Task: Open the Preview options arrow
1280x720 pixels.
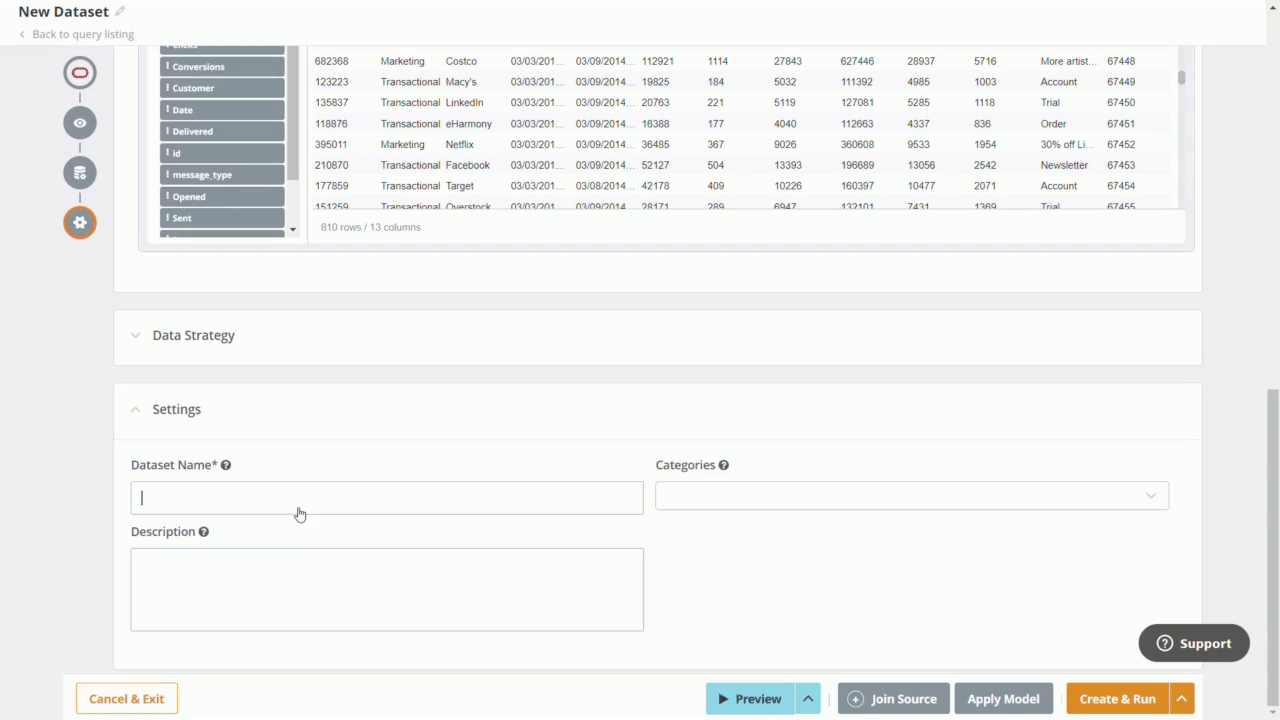Action: click(808, 699)
